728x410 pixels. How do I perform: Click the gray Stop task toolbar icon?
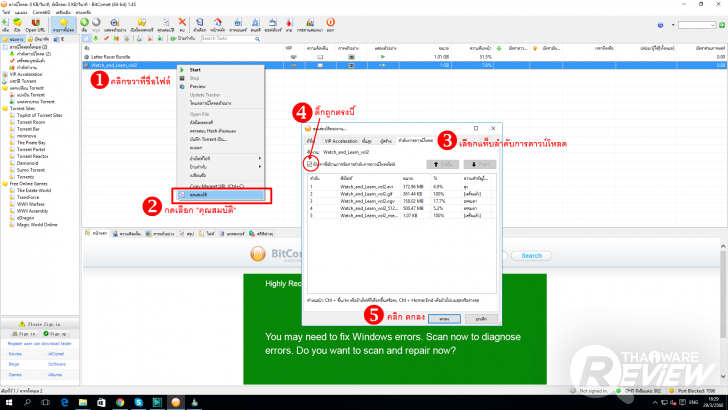point(96,22)
